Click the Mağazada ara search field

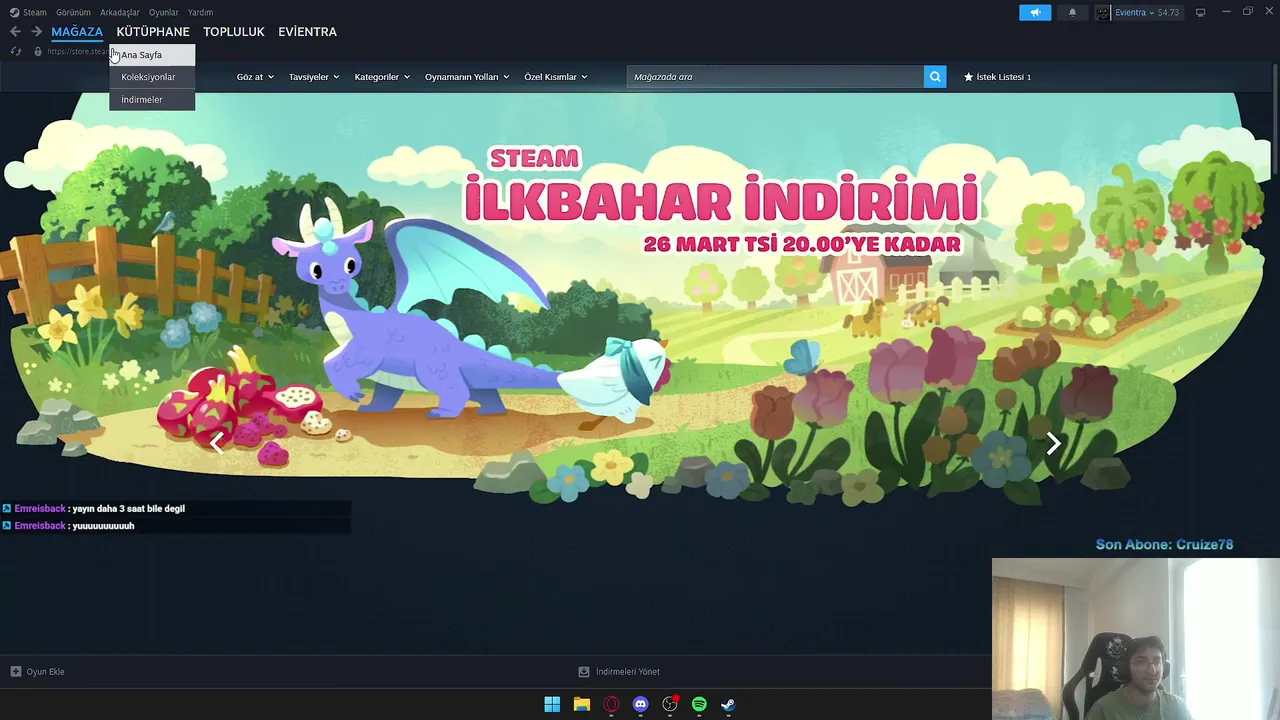pos(775,77)
